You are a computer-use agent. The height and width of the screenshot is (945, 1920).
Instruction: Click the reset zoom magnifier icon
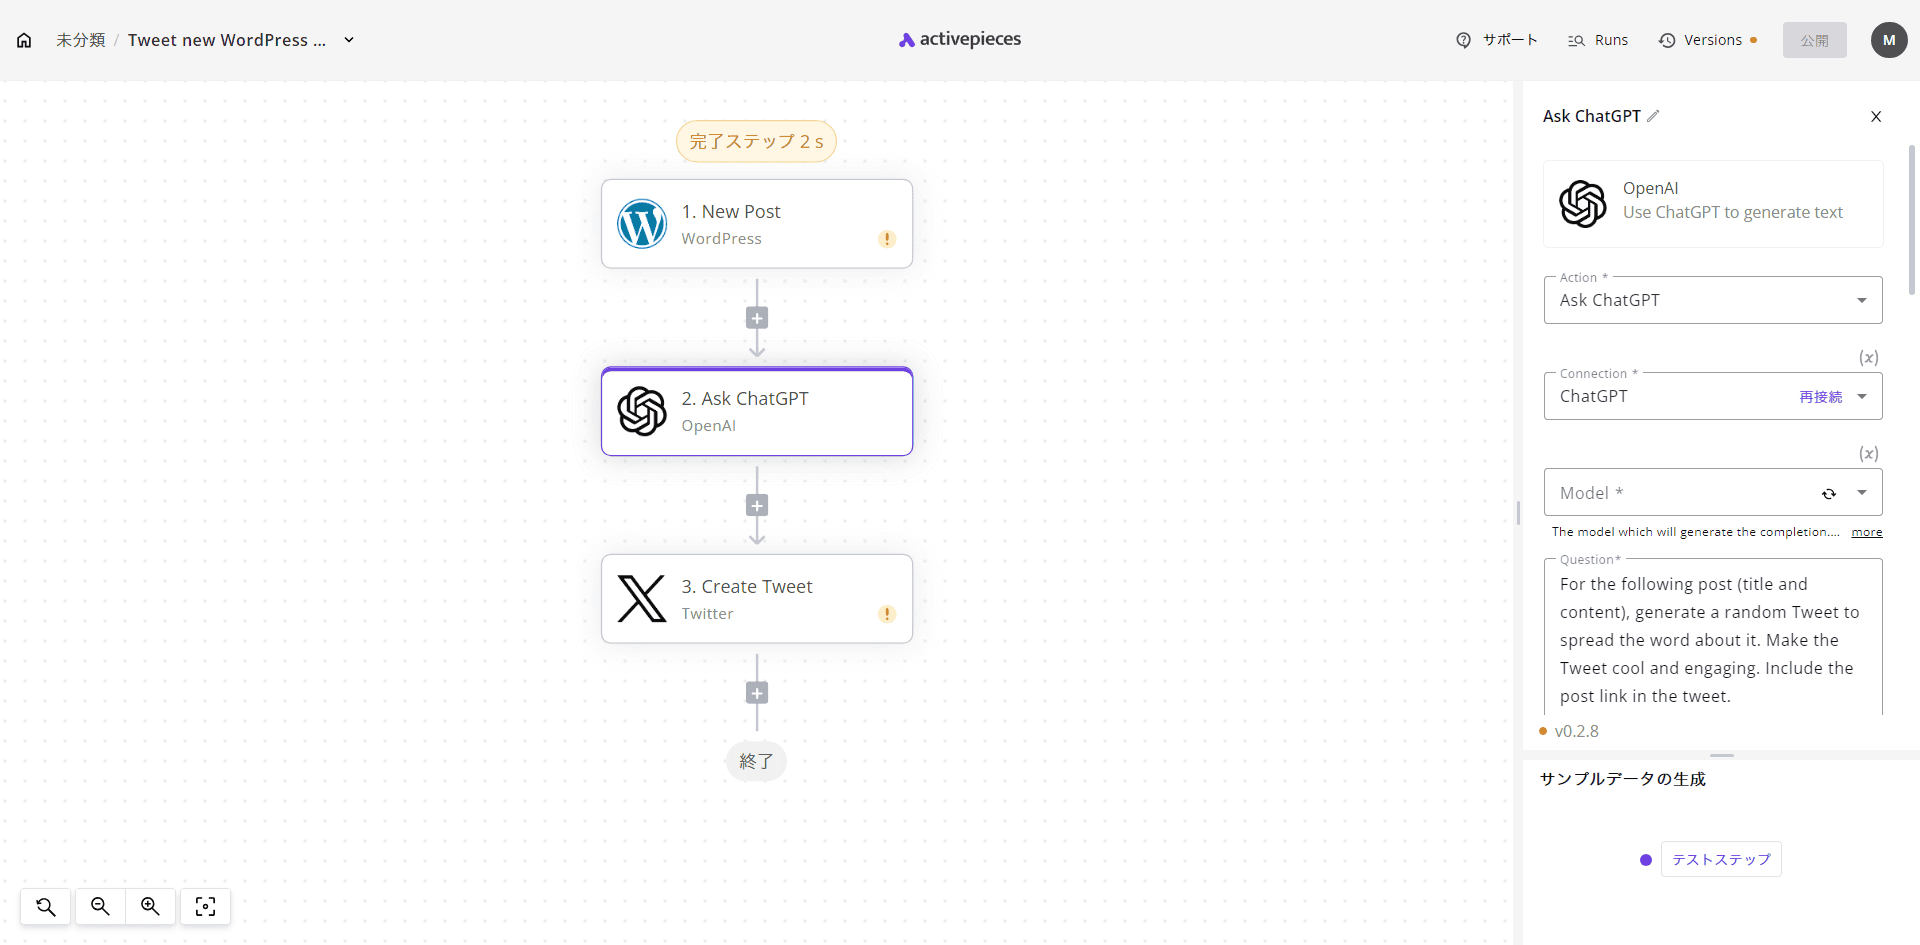[x=46, y=906]
